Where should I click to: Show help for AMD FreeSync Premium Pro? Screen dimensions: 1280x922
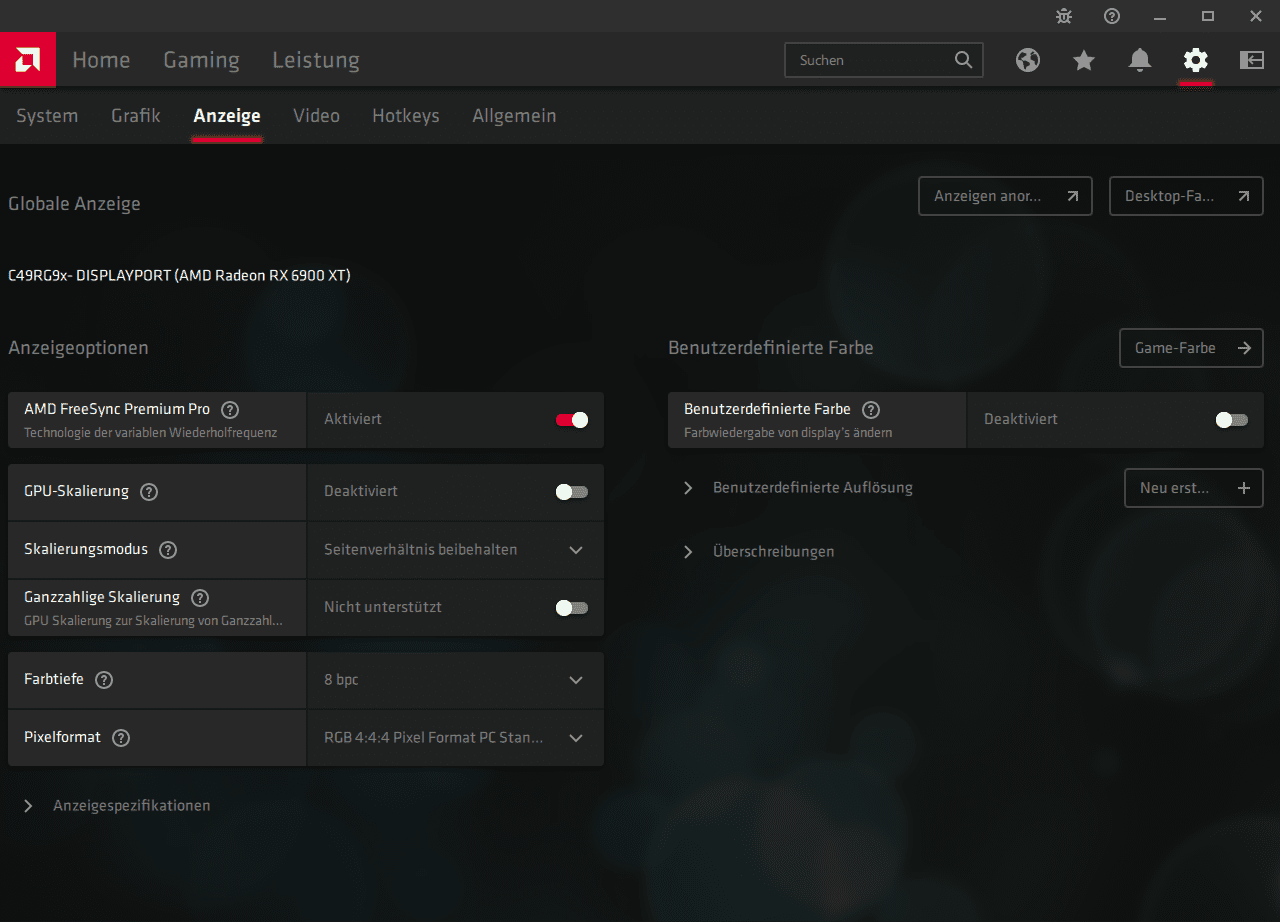pyautogui.click(x=230, y=409)
